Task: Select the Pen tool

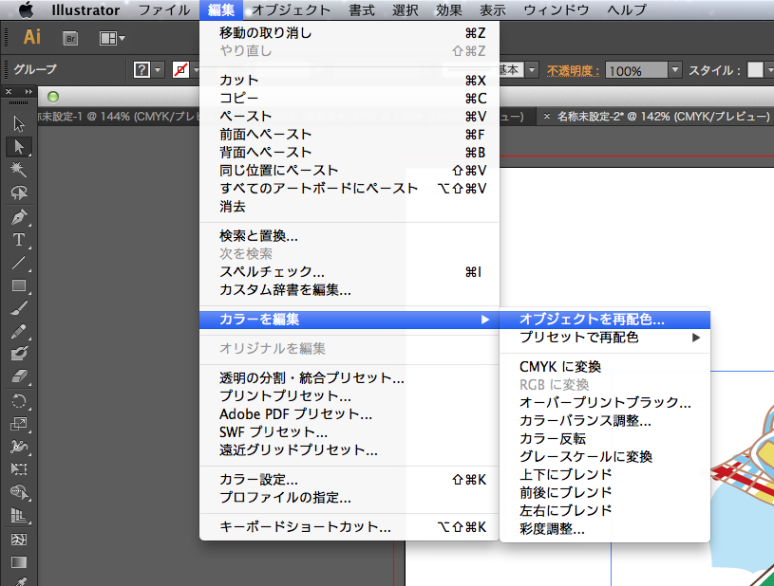Action: click(19, 217)
